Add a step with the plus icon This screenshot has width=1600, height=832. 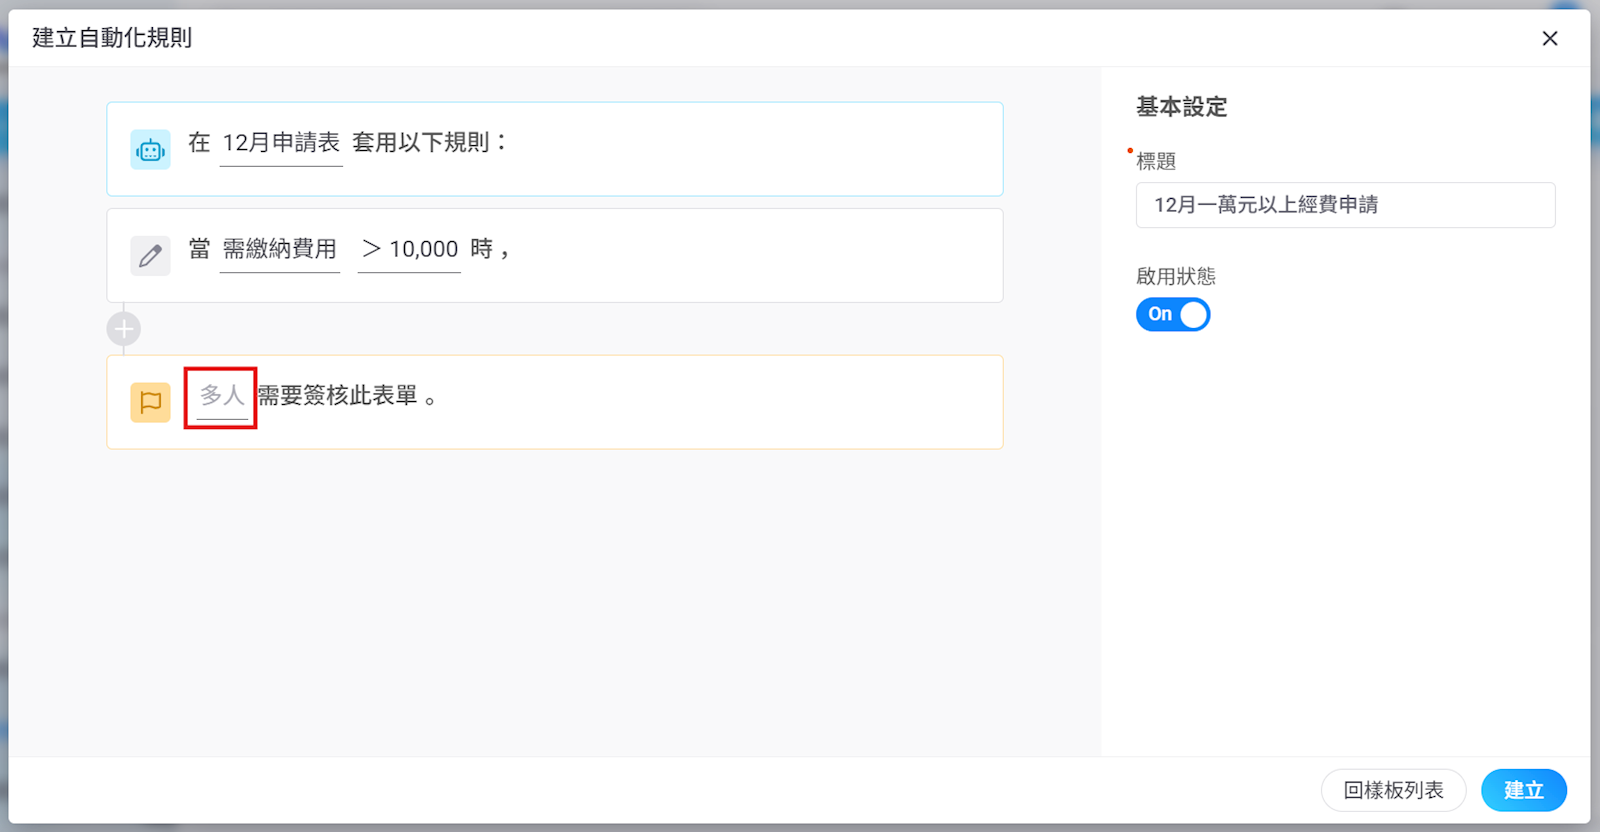click(124, 329)
